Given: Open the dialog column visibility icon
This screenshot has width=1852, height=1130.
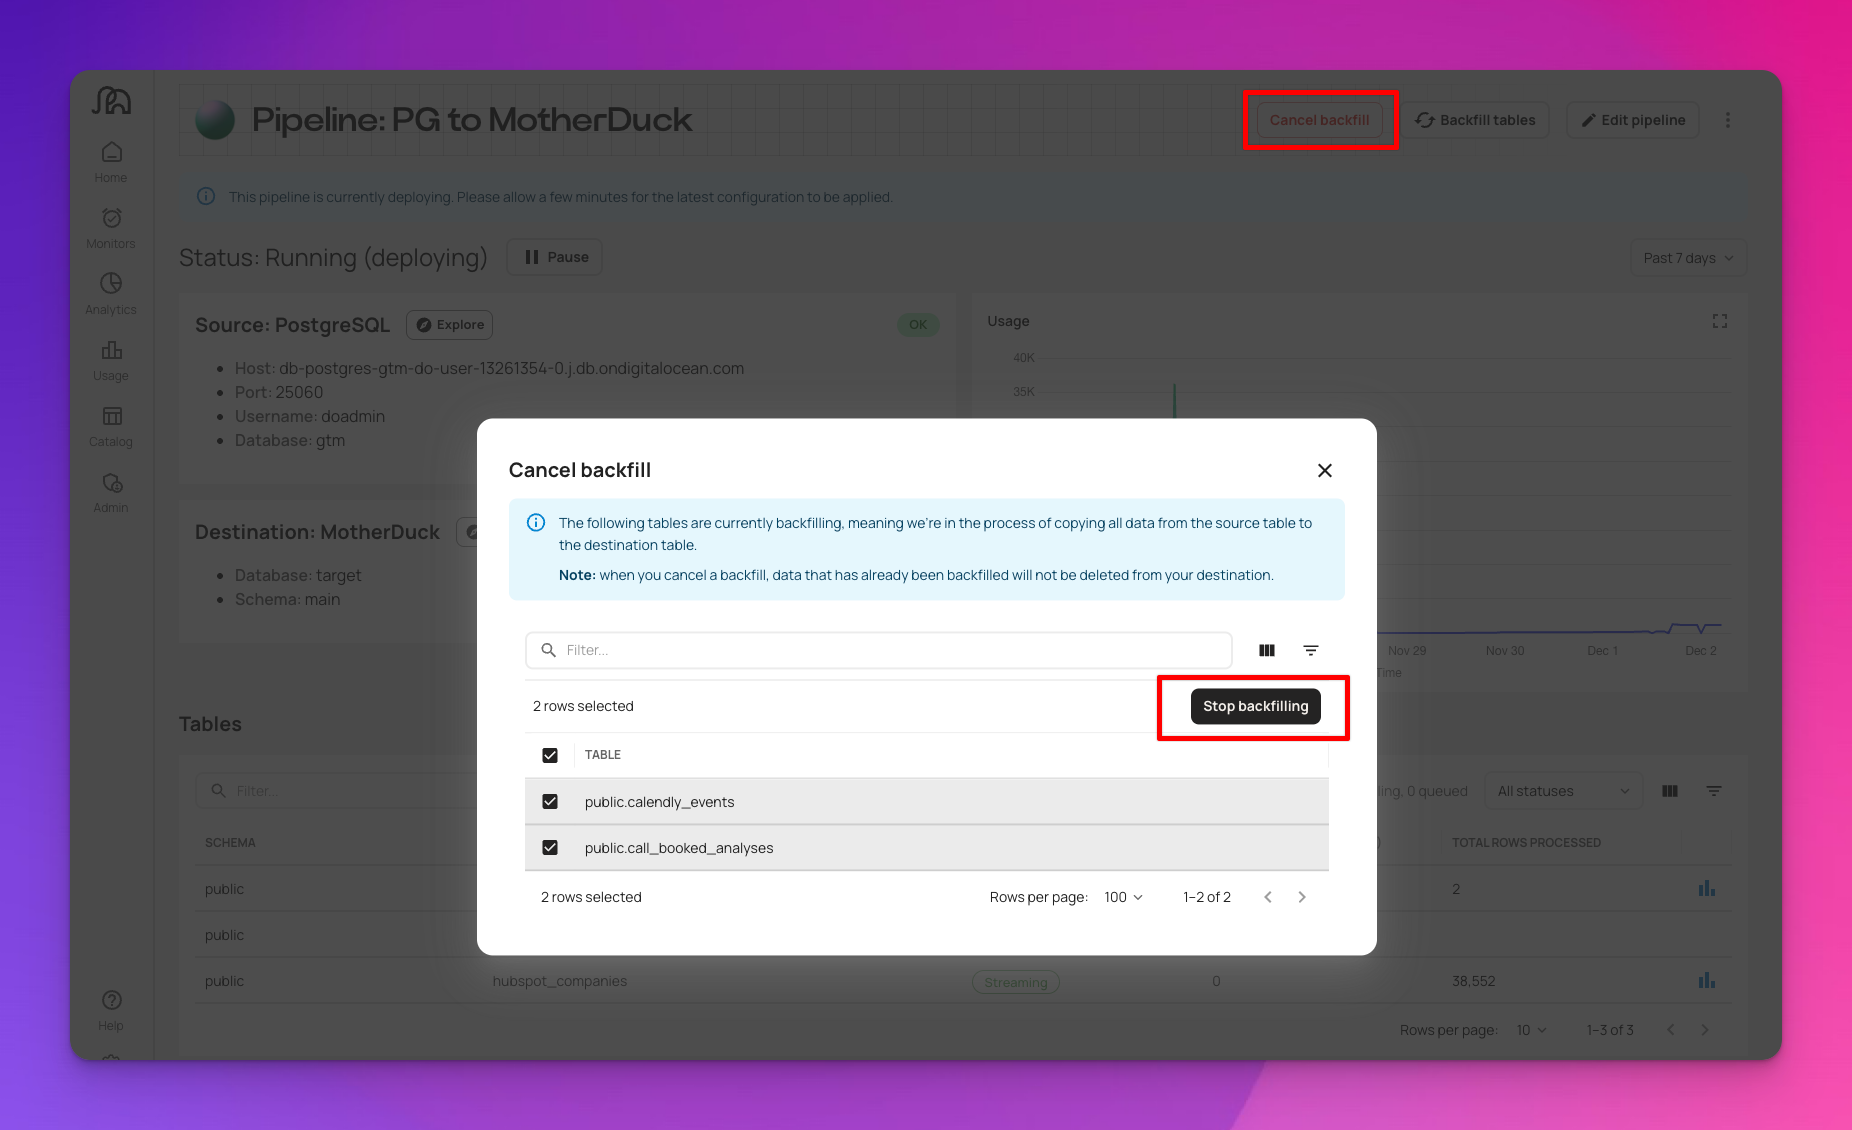Looking at the screenshot, I should click(1267, 650).
